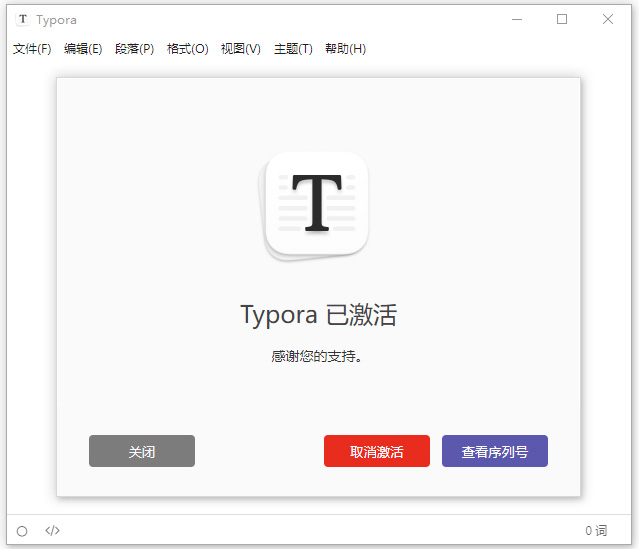639x549 pixels.
Task: Open the 格式(O) menu
Action: [x=187, y=49]
